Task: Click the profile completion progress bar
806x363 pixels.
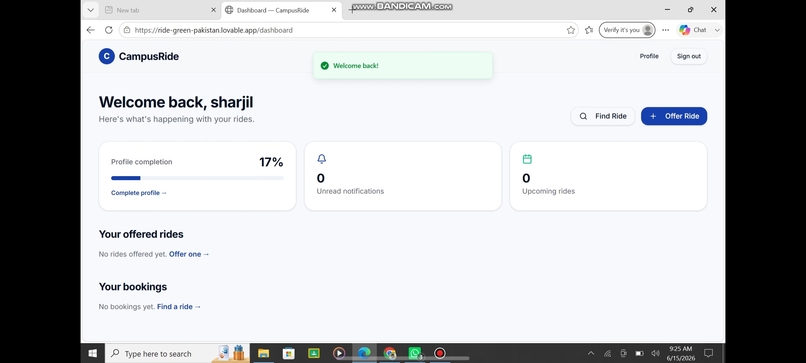Action: (x=197, y=178)
